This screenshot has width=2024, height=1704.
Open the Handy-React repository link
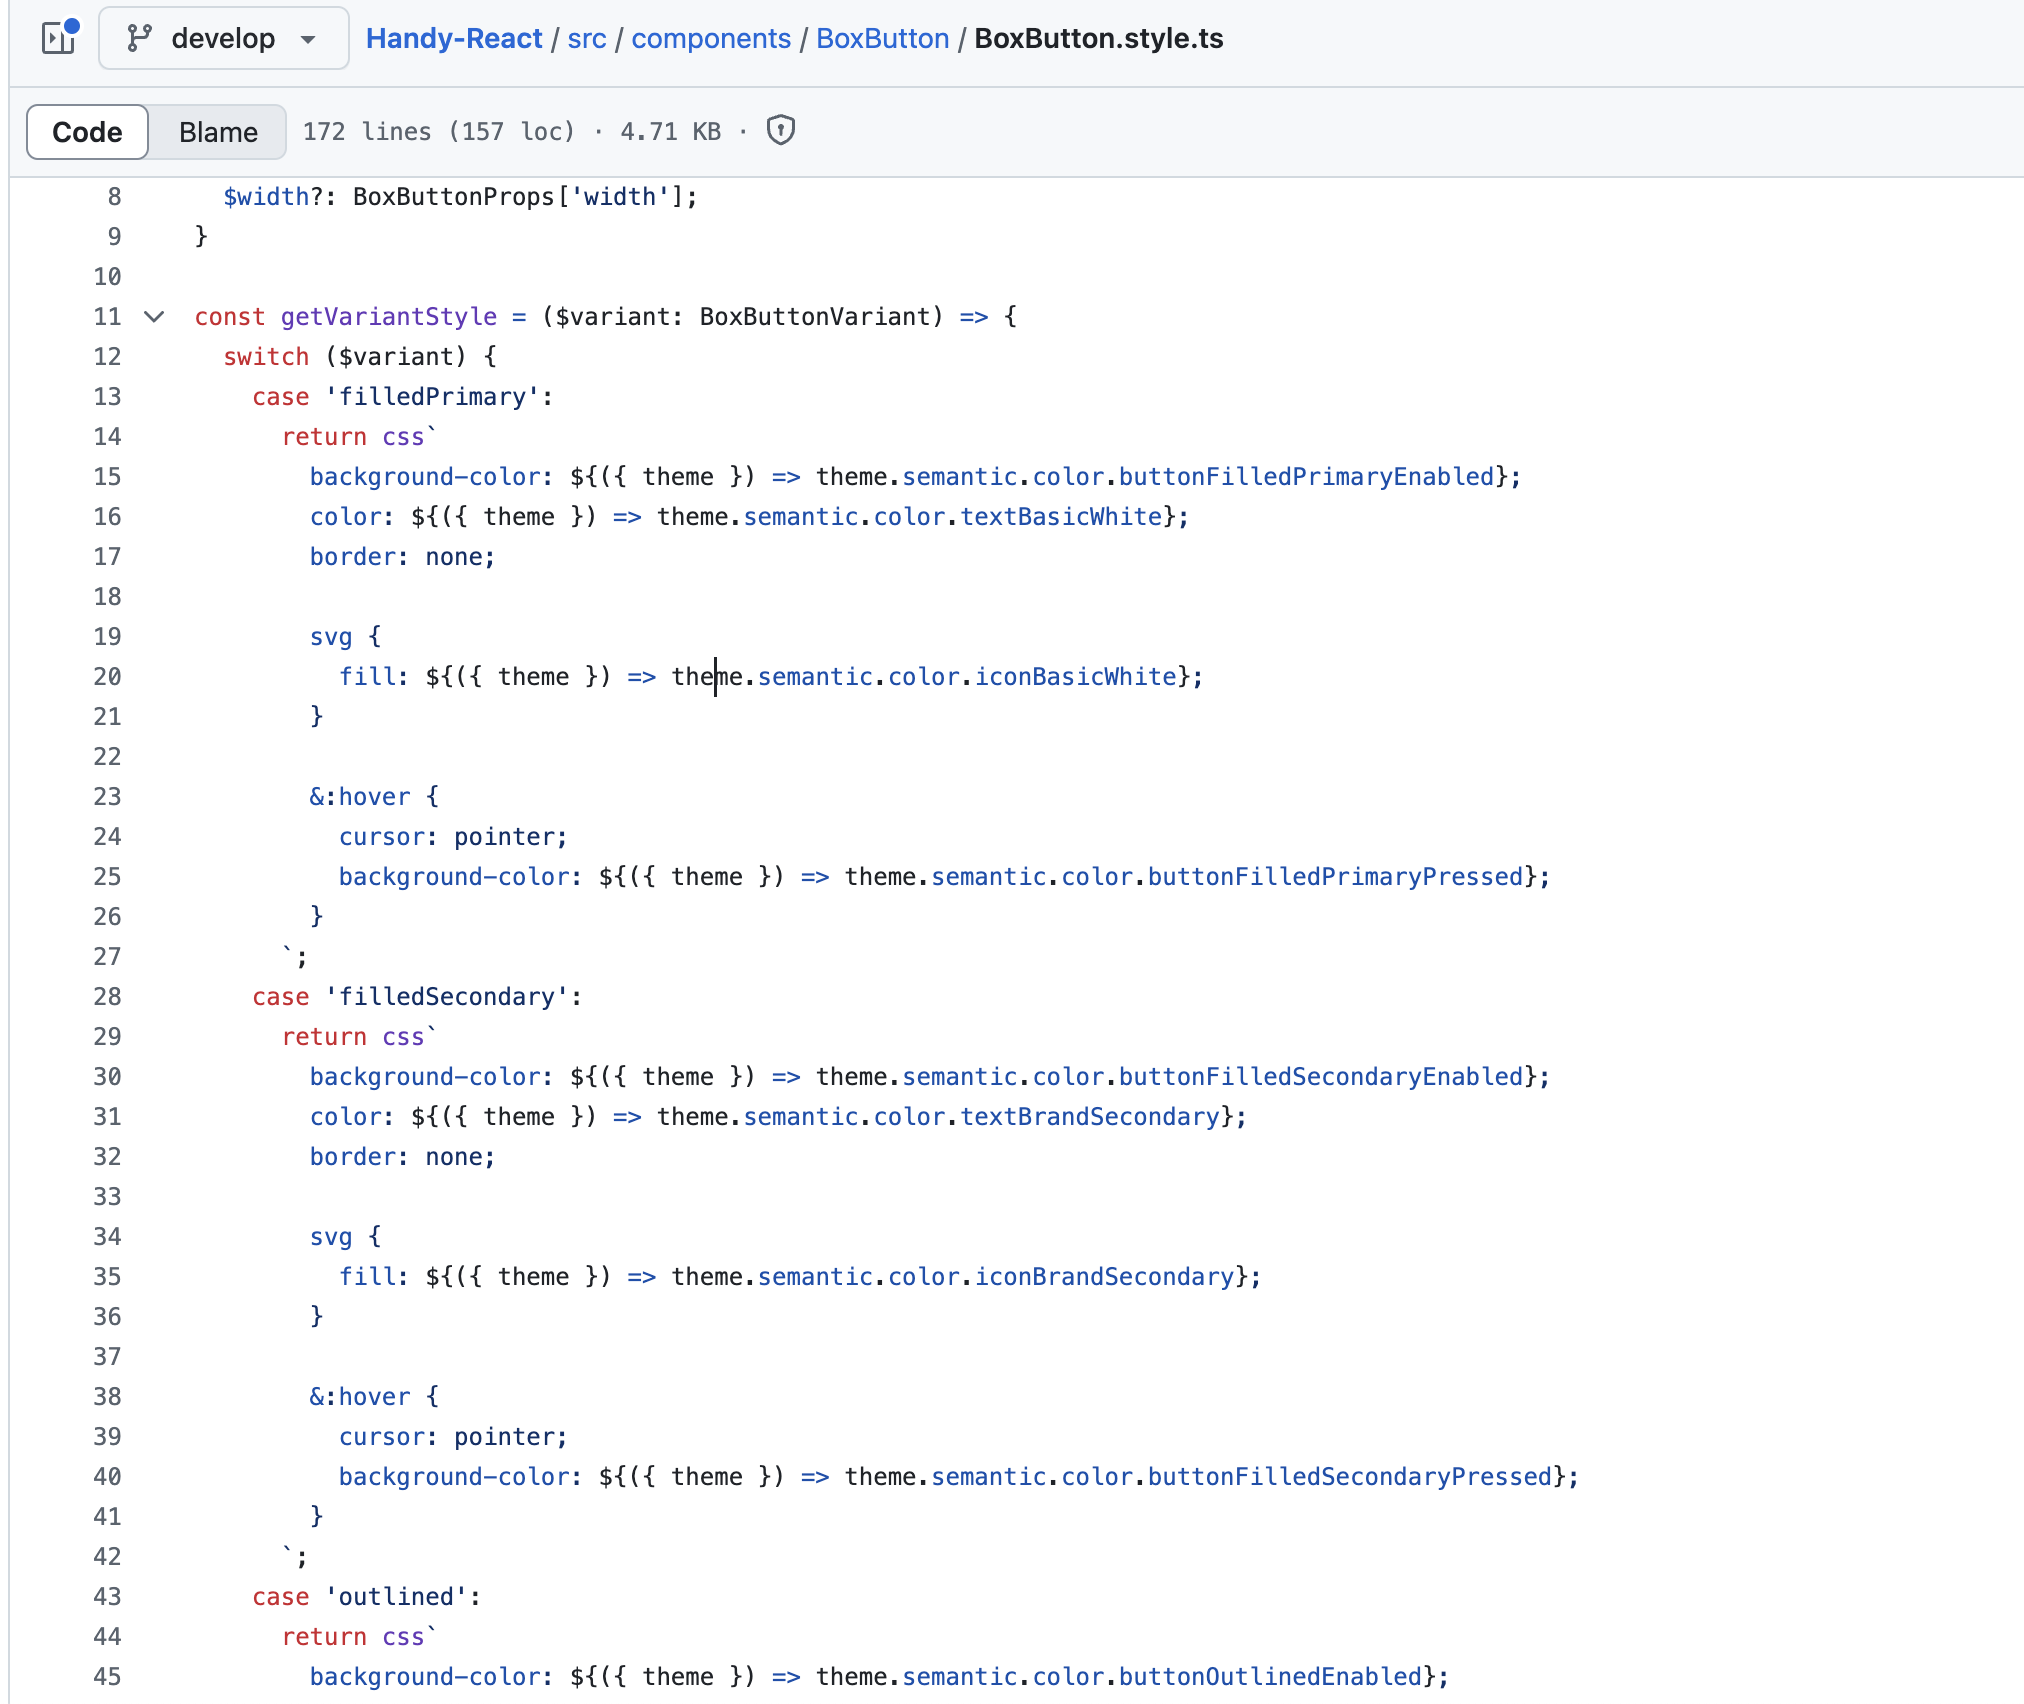pyautogui.click(x=453, y=38)
